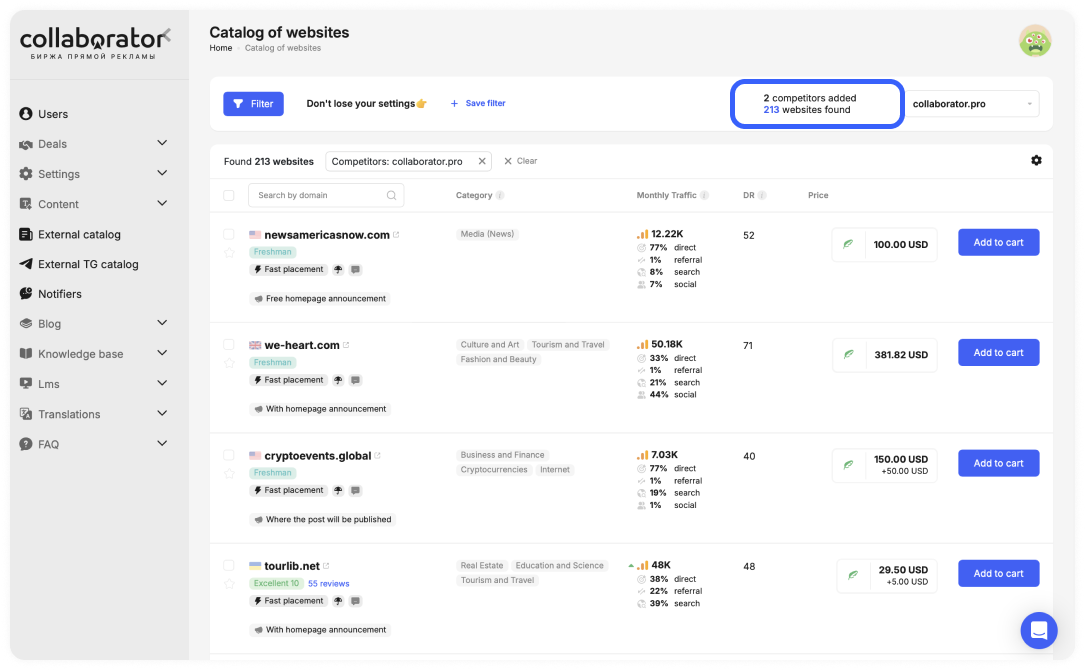The height and width of the screenshot is (670, 1085).
Task: Expand the Content menu chevron
Action: (162, 203)
